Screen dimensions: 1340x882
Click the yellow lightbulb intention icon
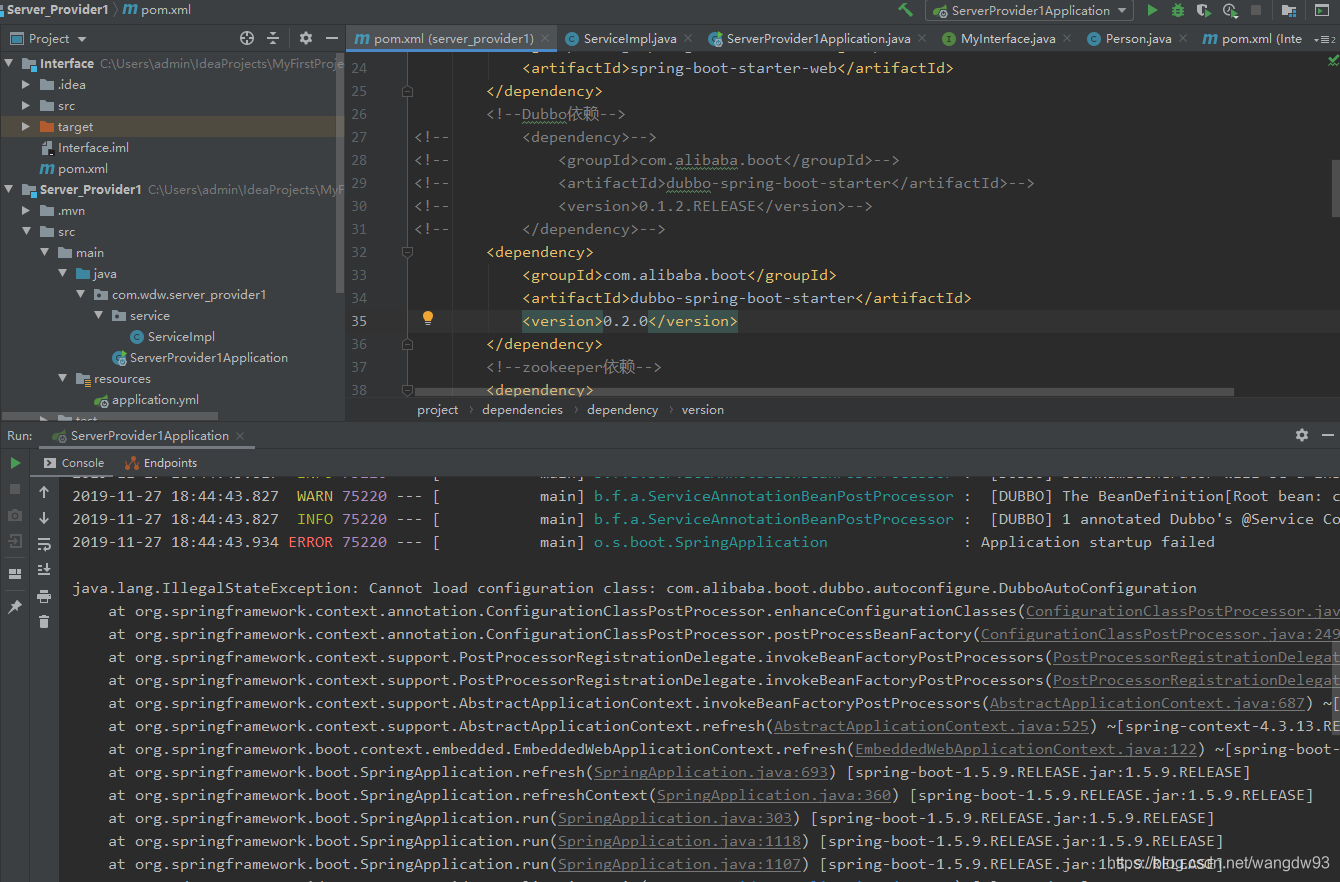(428, 318)
